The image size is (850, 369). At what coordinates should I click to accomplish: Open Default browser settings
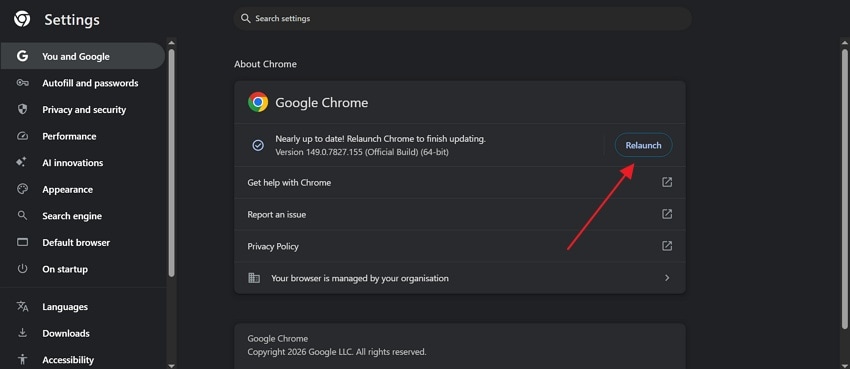point(82,242)
